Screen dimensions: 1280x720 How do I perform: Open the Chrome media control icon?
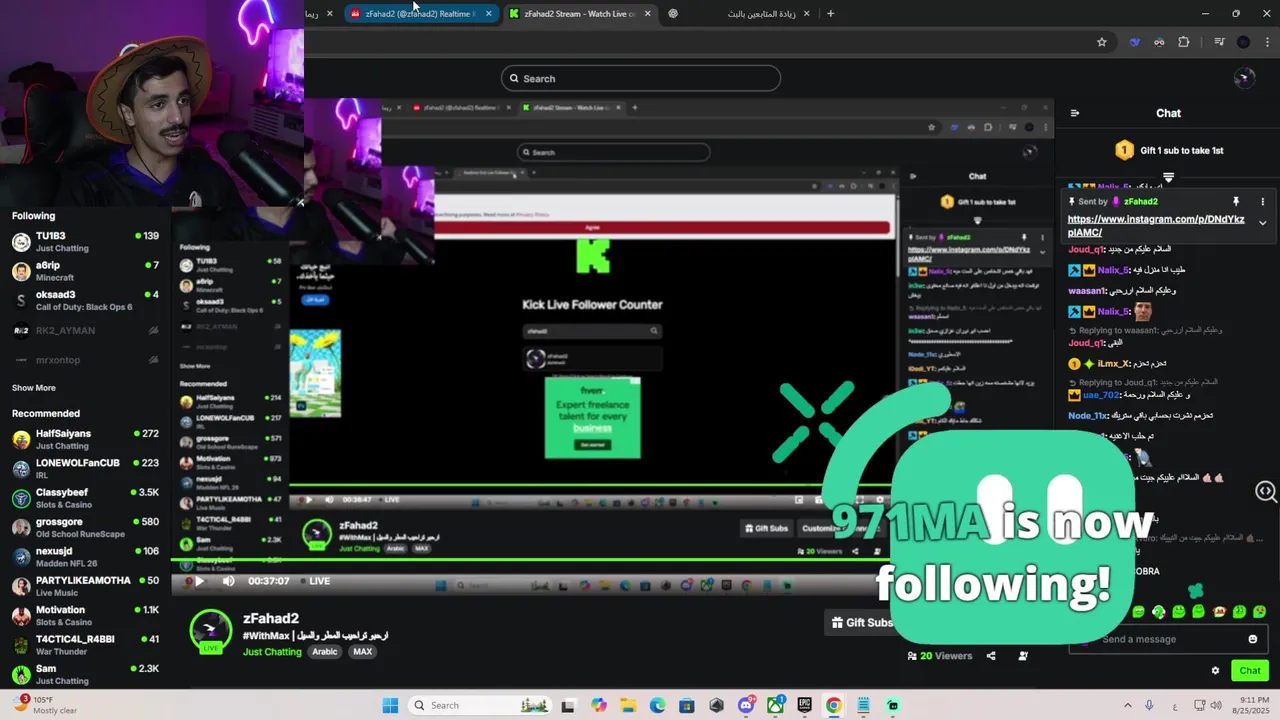pos(1219,42)
